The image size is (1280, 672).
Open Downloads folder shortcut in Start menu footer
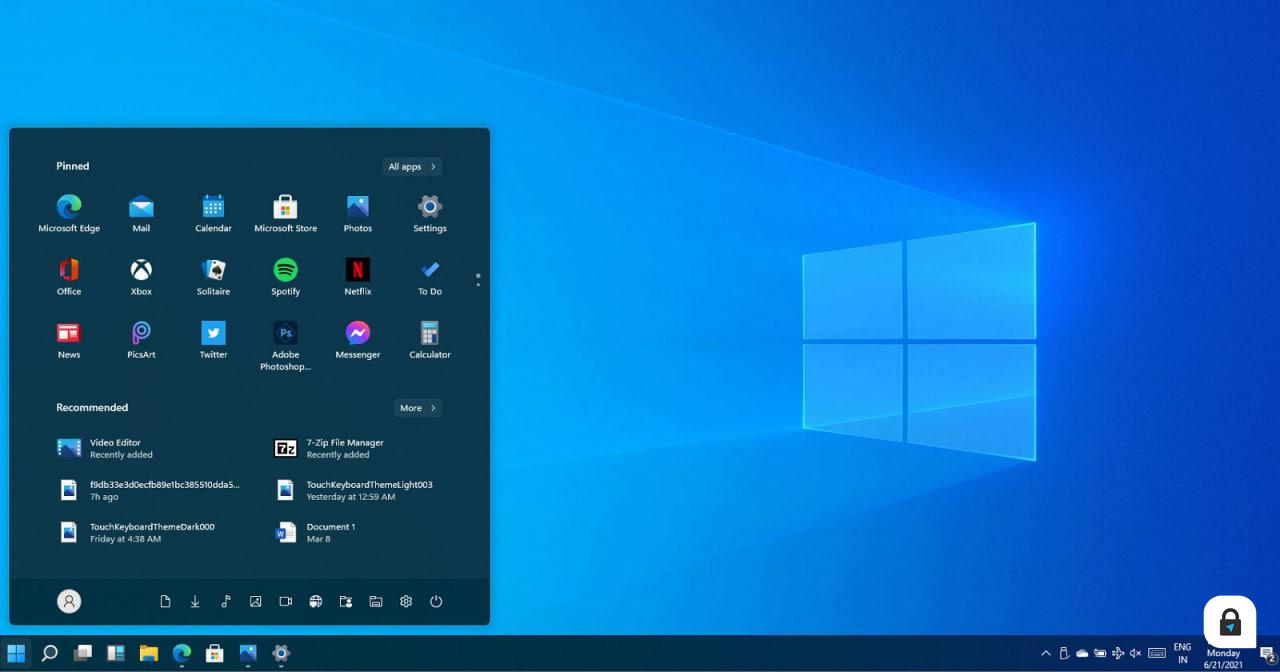[196, 601]
